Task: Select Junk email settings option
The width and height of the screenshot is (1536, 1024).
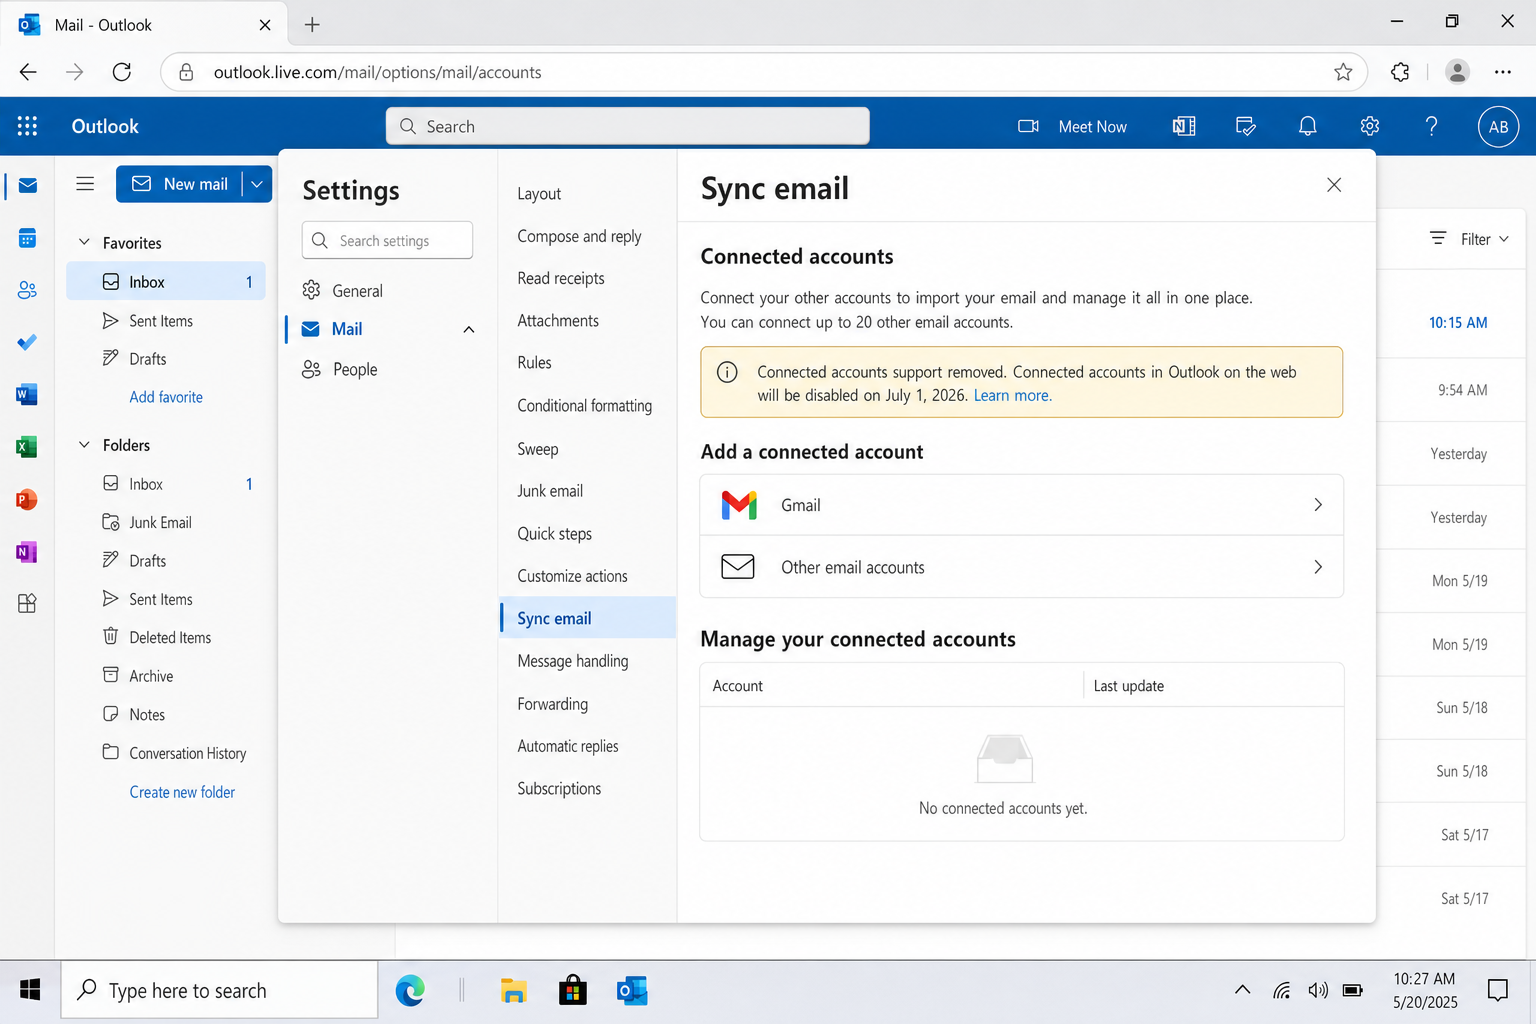Action: click(550, 491)
